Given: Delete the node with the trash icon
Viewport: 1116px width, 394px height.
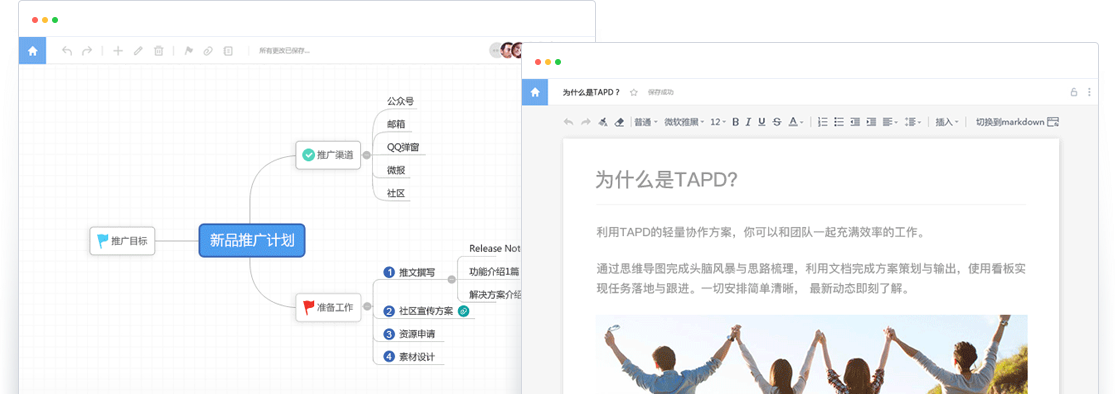Looking at the screenshot, I should click(159, 50).
